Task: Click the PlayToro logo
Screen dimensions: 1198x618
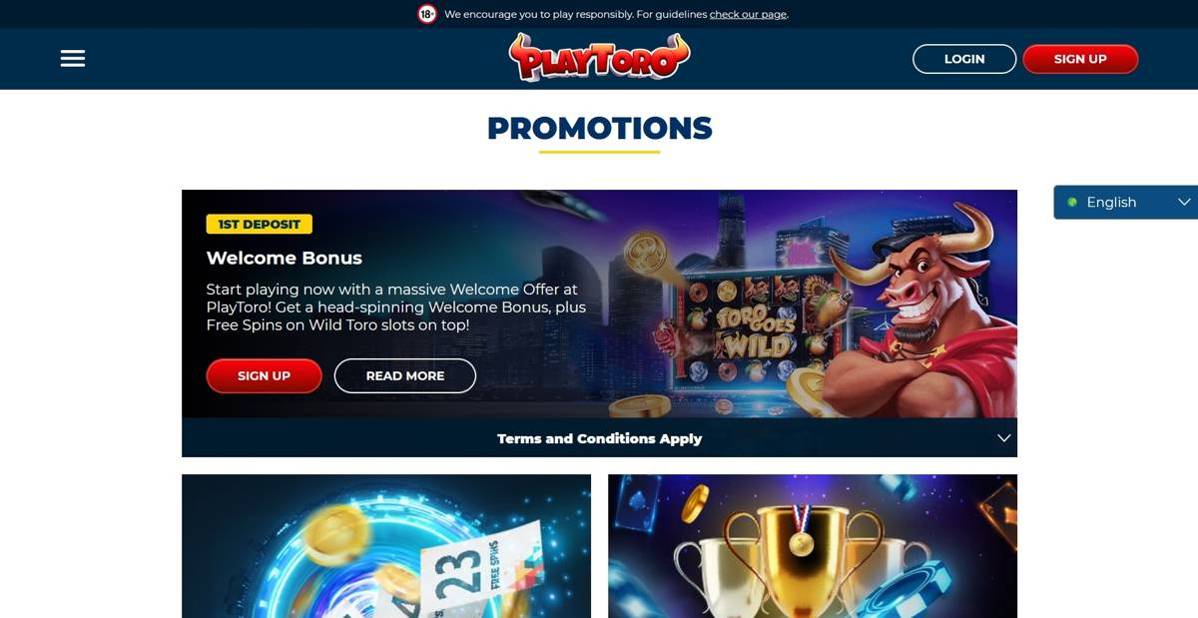Action: 599,57
